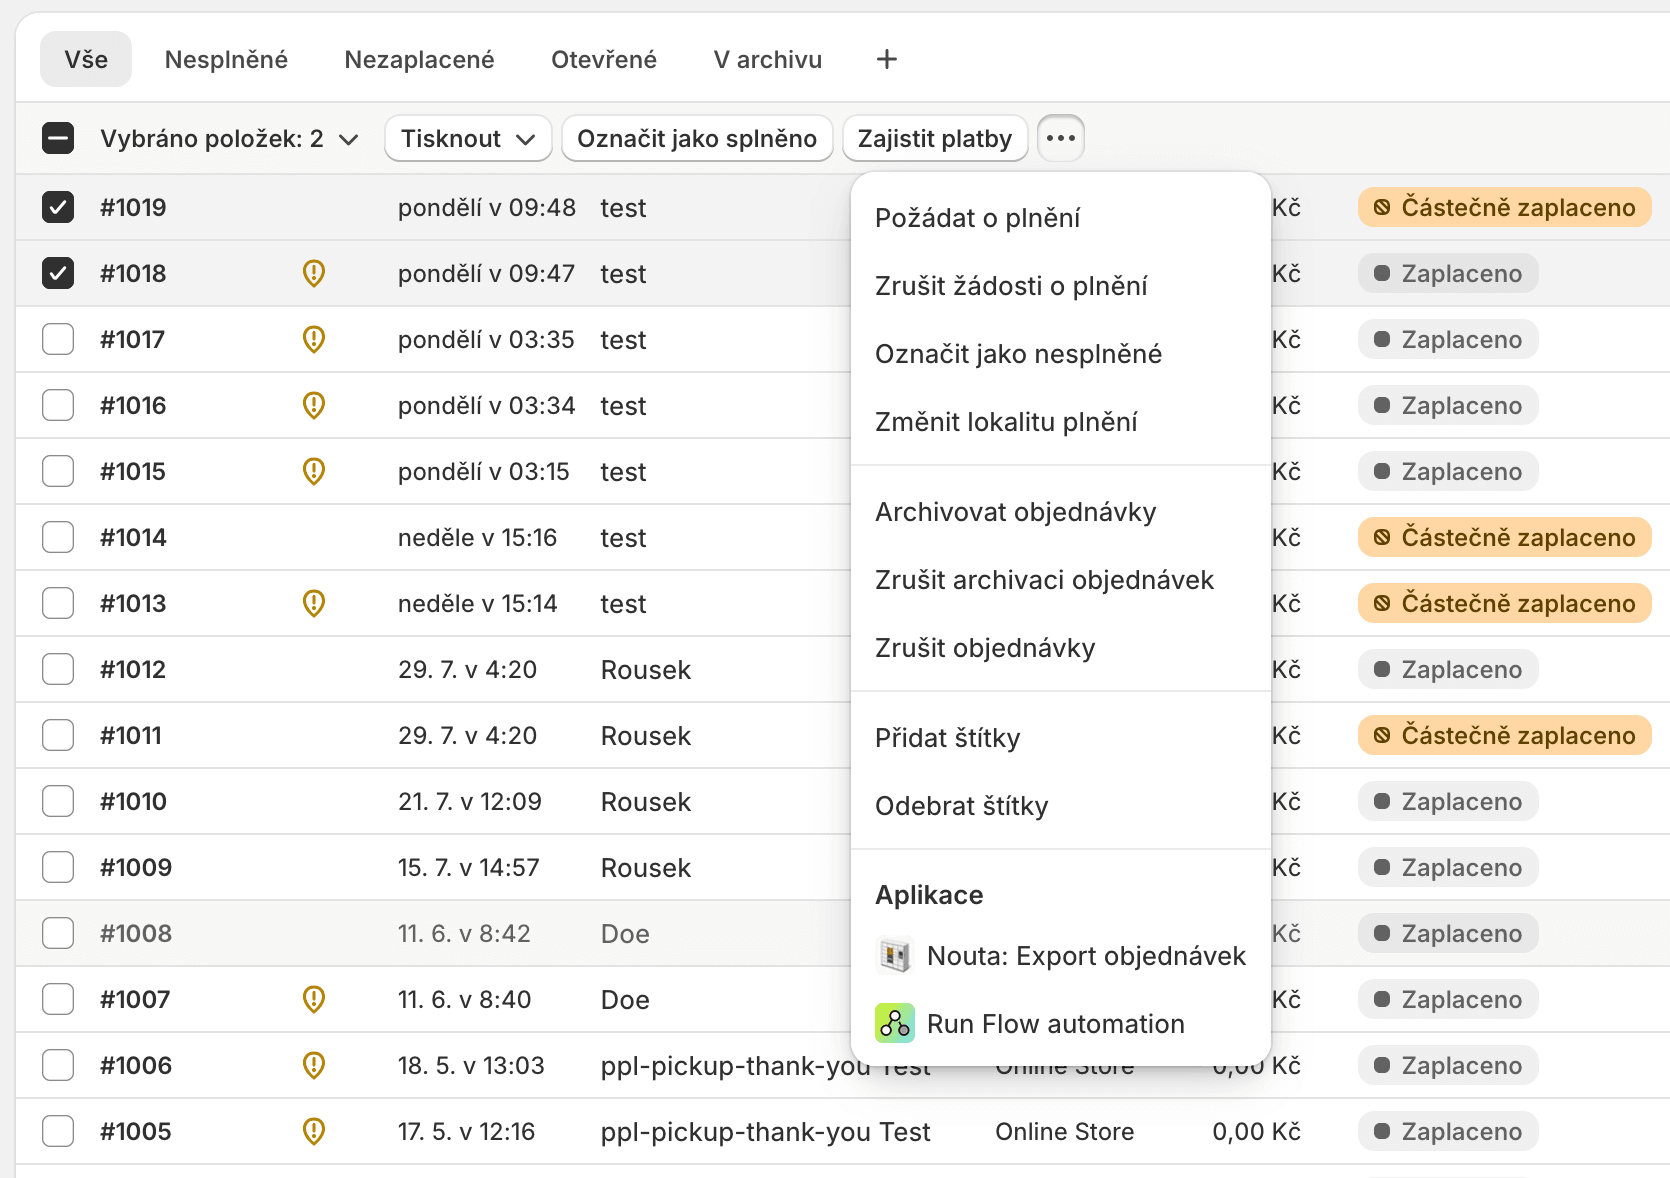Select order #1014's checkbox
The height and width of the screenshot is (1178, 1670).
pyautogui.click(x=58, y=537)
